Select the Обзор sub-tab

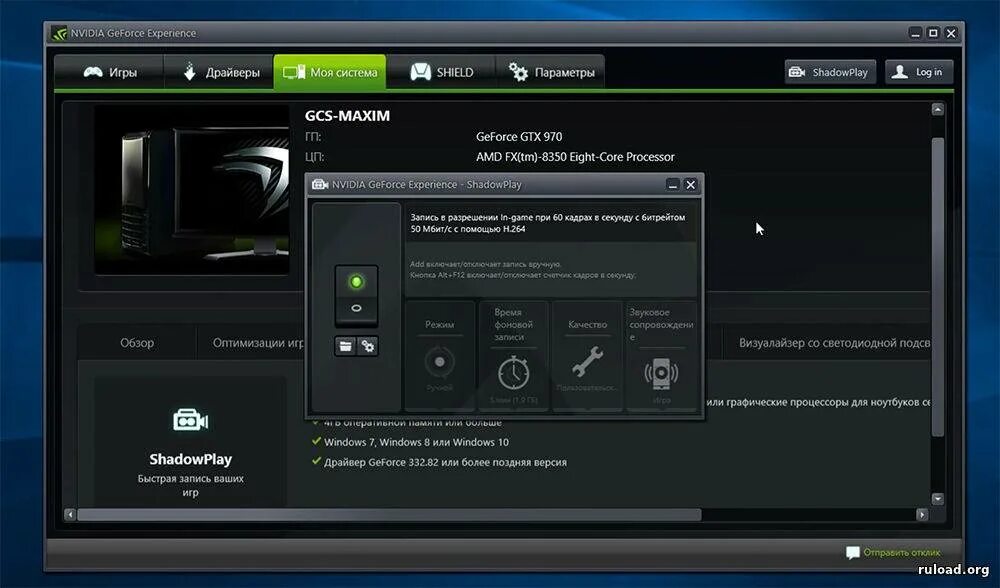(x=137, y=343)
